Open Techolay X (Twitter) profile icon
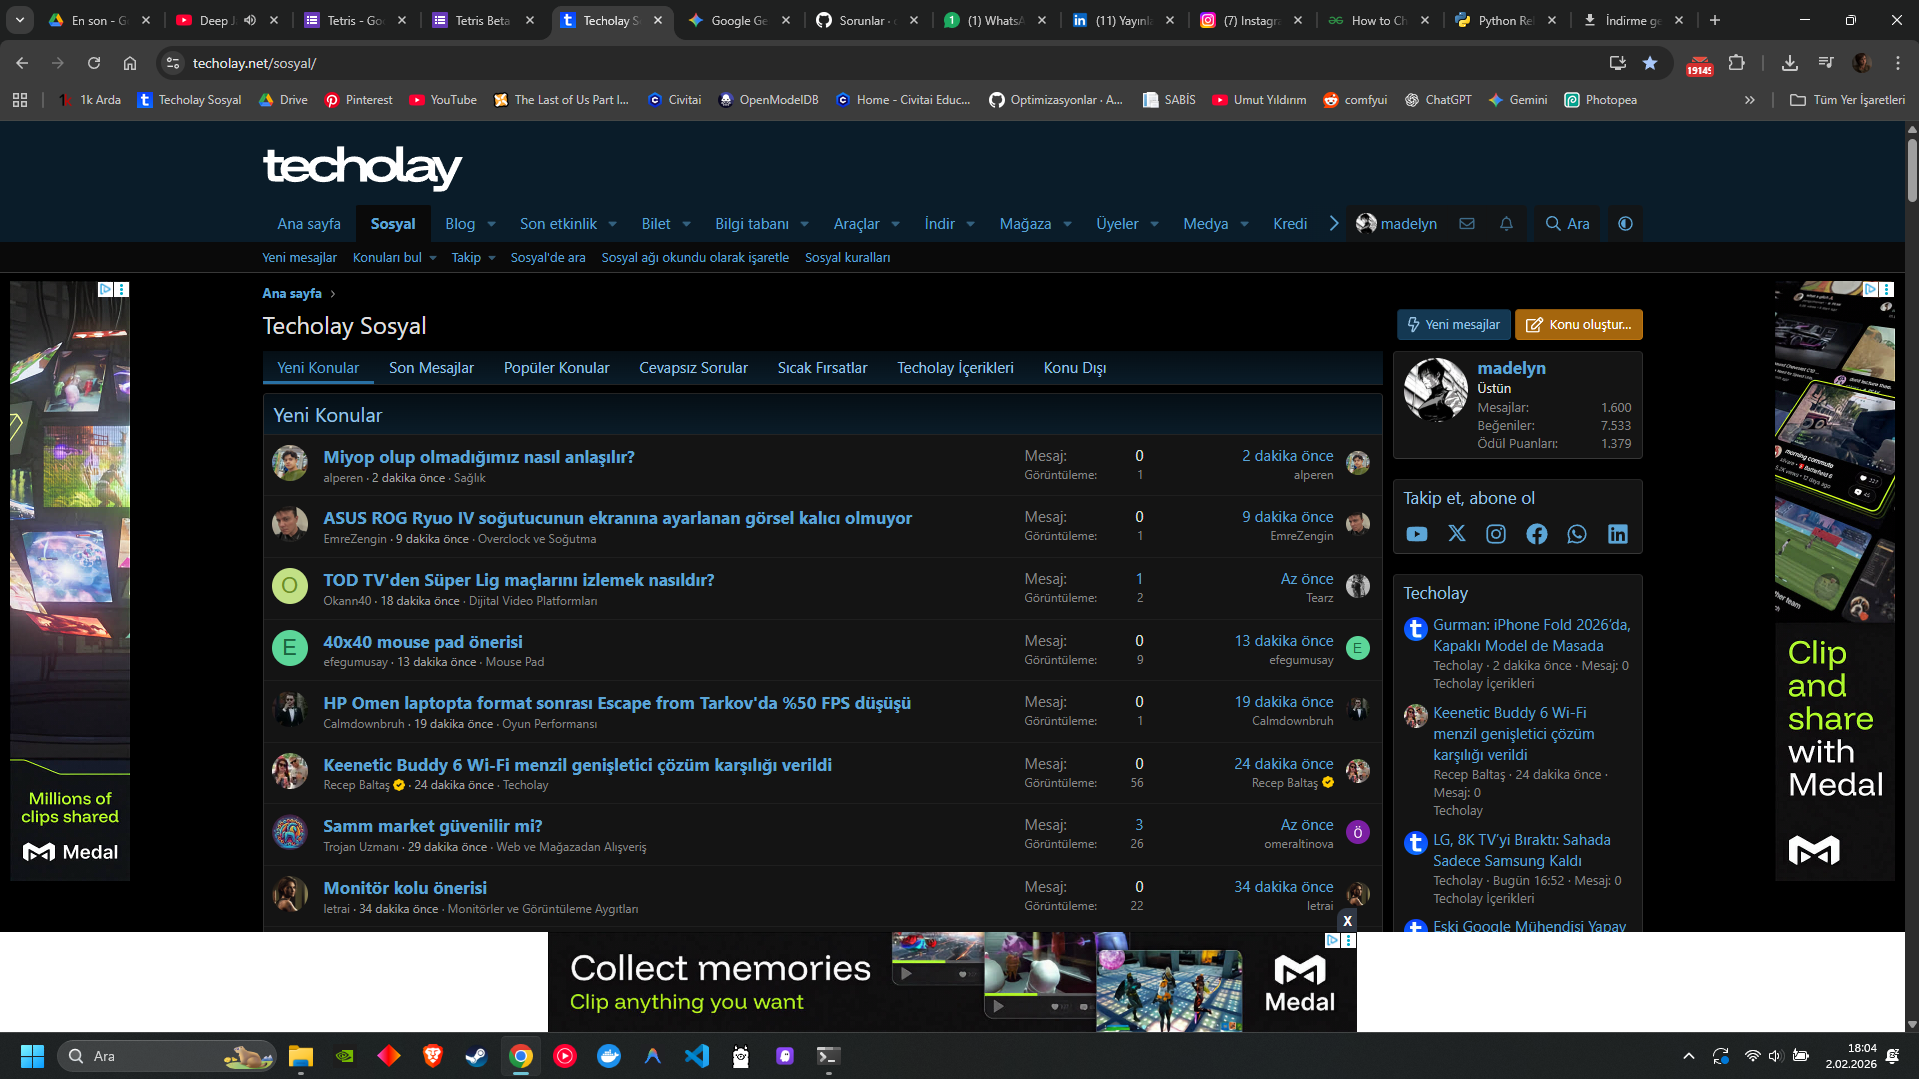 click(x=1456, y=534)
